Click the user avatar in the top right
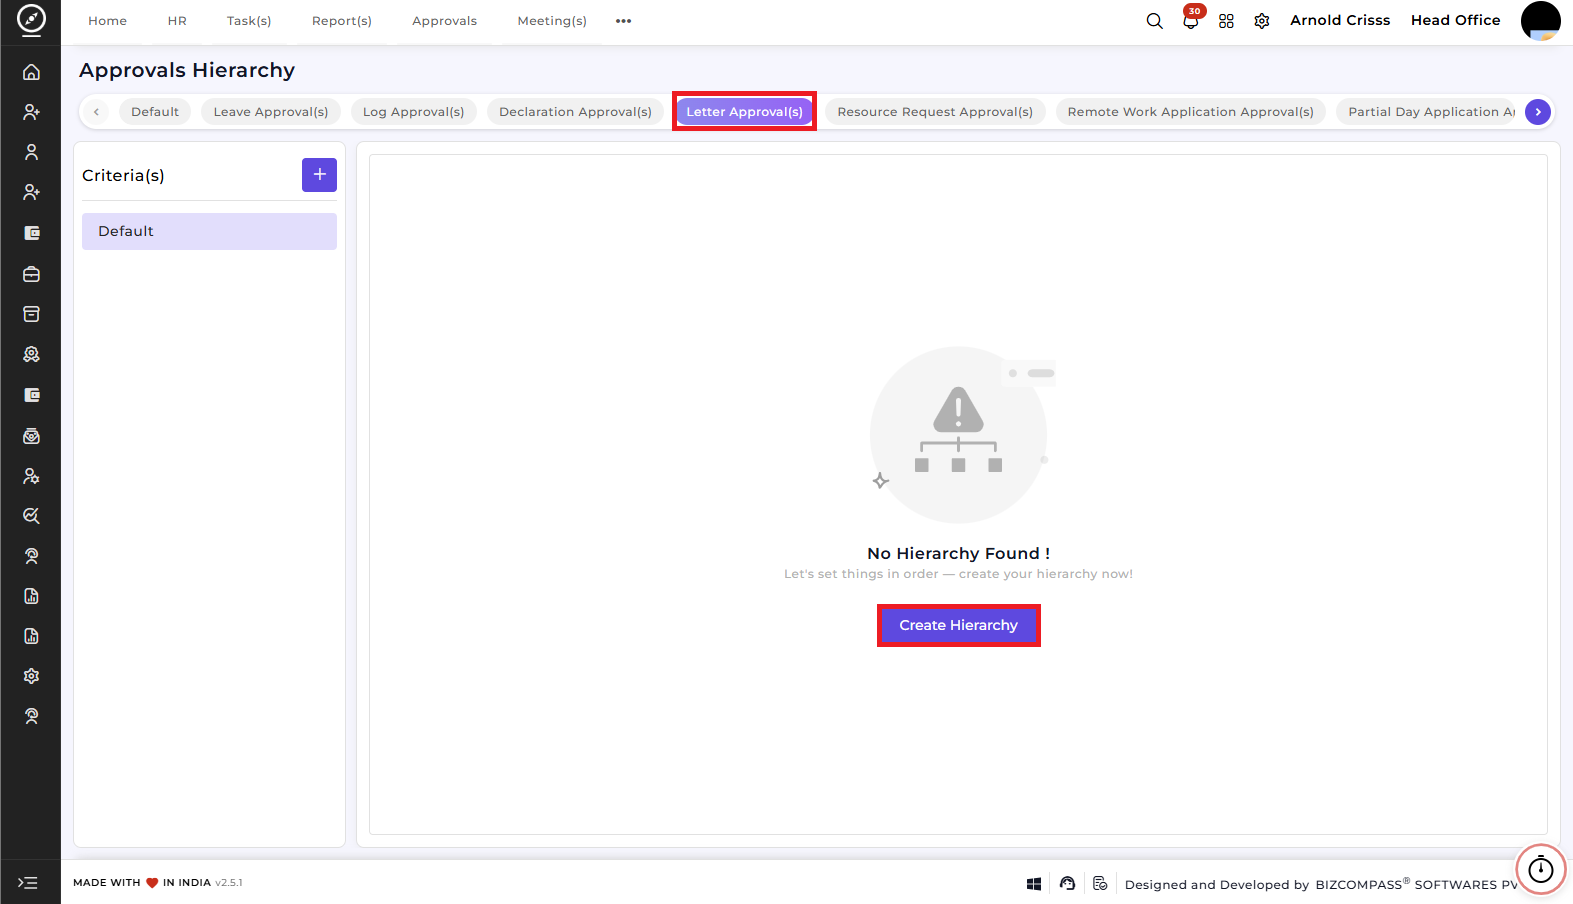Screen dimensions: 1573x904 point(1540,21)
